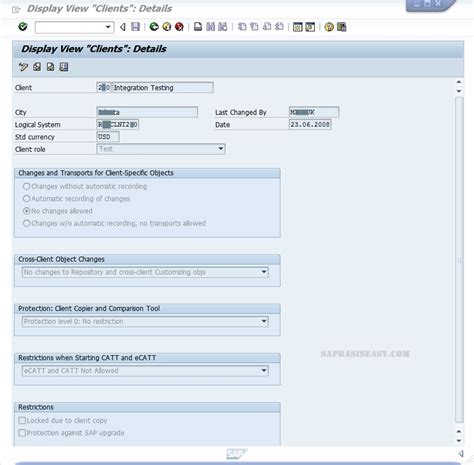Open Cross-Client Object Changes dropdown

pos(264,272)
